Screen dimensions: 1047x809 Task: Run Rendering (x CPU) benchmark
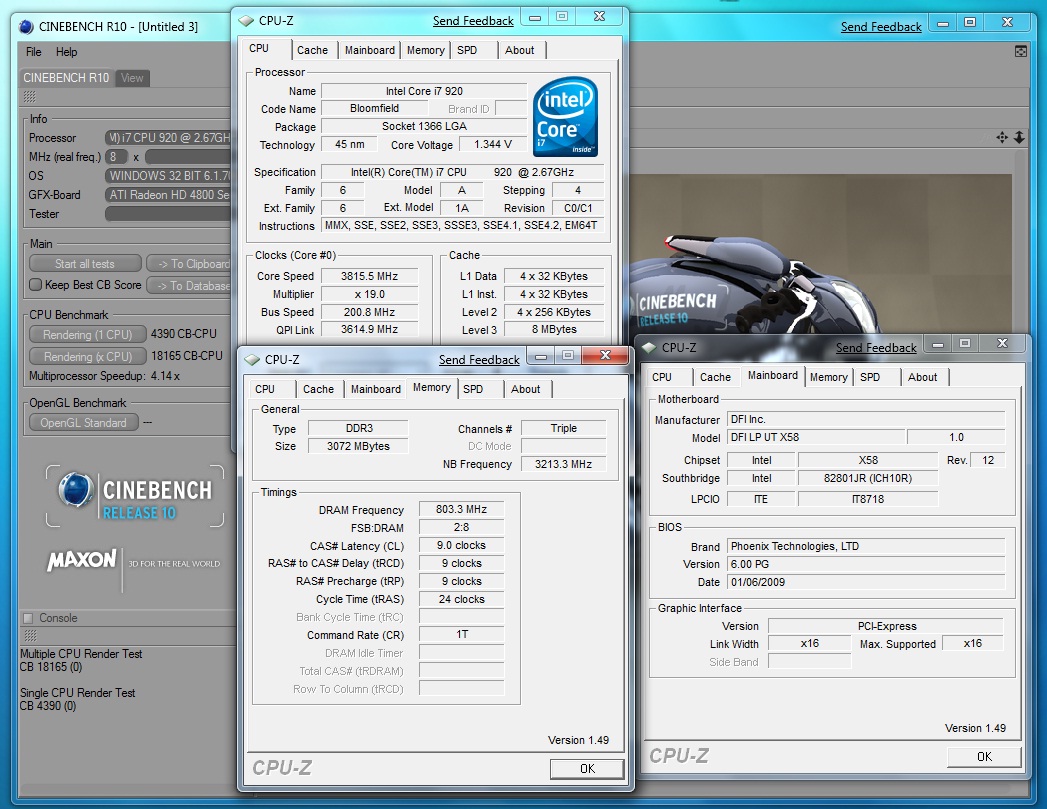point(87,356)
